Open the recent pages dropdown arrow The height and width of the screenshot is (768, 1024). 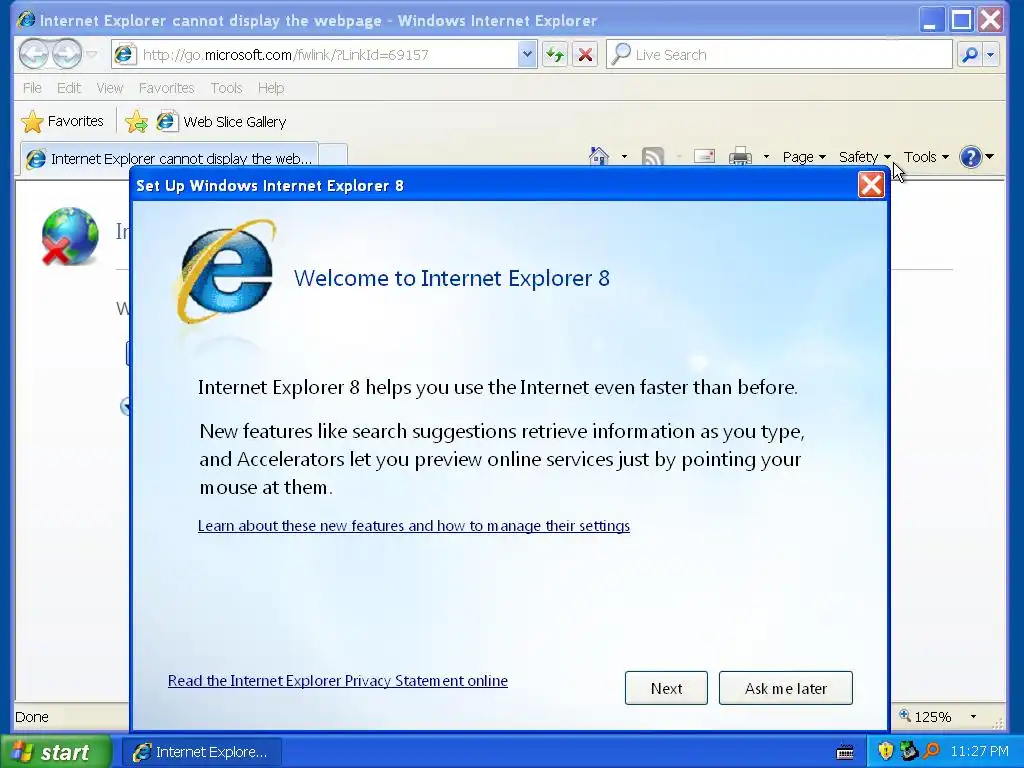click(91, 54)
